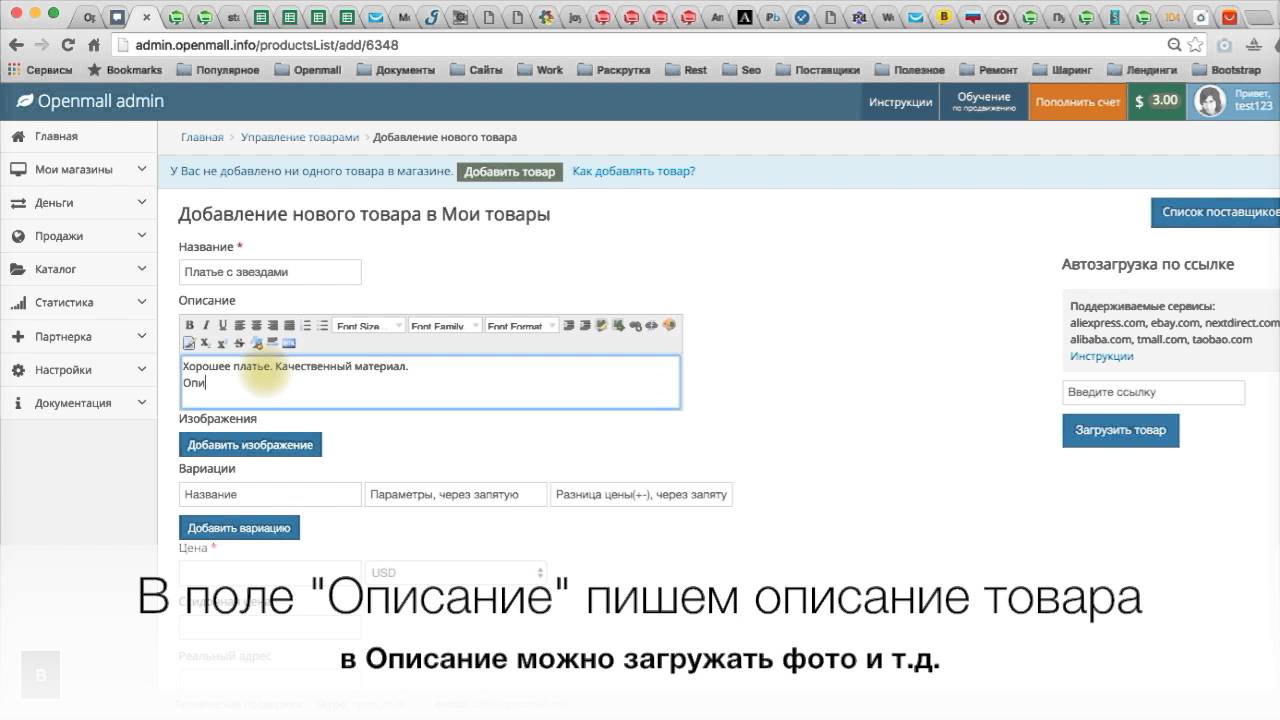Viewport: 1280px width, 720px height.
Task: Indent text in description editor
Action: tap(569, 325)
